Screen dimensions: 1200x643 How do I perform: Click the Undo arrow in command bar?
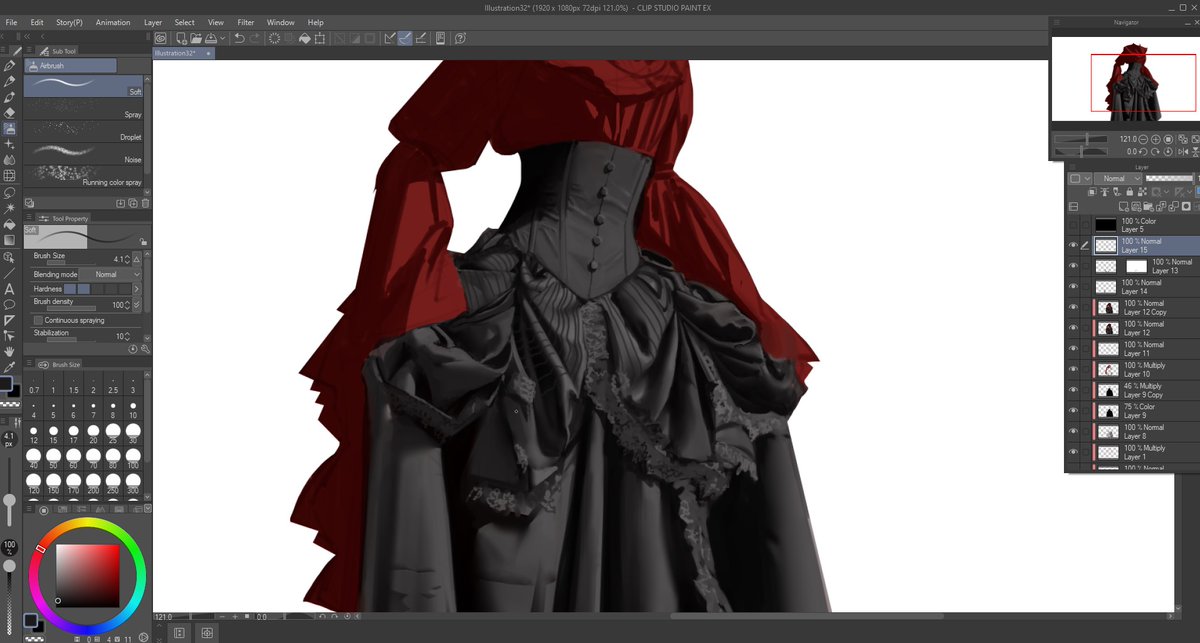click(239, 38)
